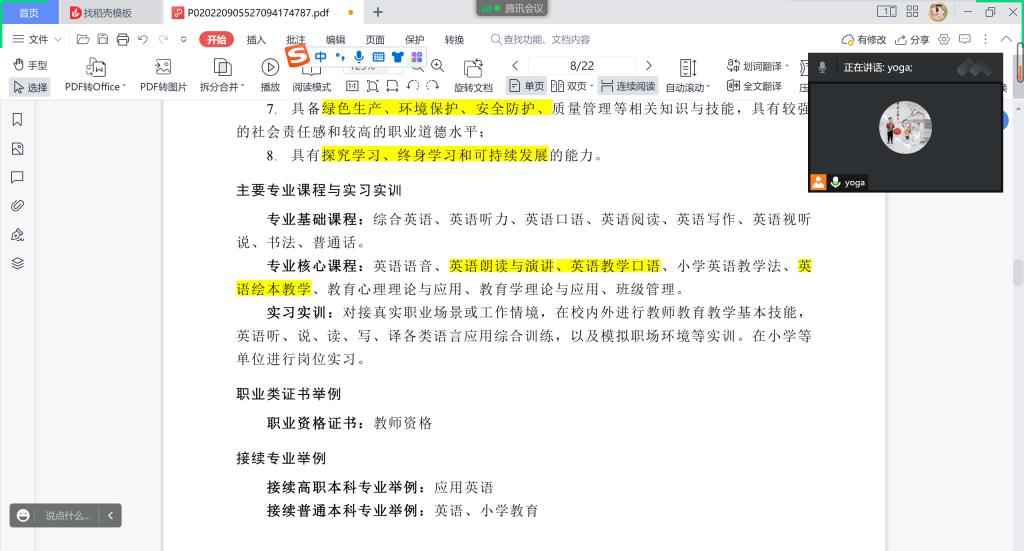Expand the PDF转Office dropdown
1024x551 pixels.
123,88
